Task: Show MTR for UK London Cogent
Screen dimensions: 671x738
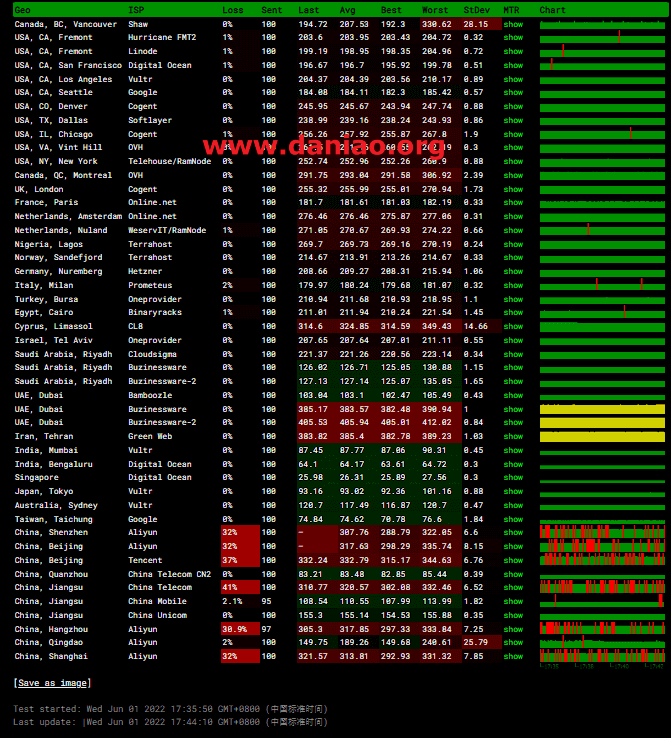Action: click(x=513, y=189)
